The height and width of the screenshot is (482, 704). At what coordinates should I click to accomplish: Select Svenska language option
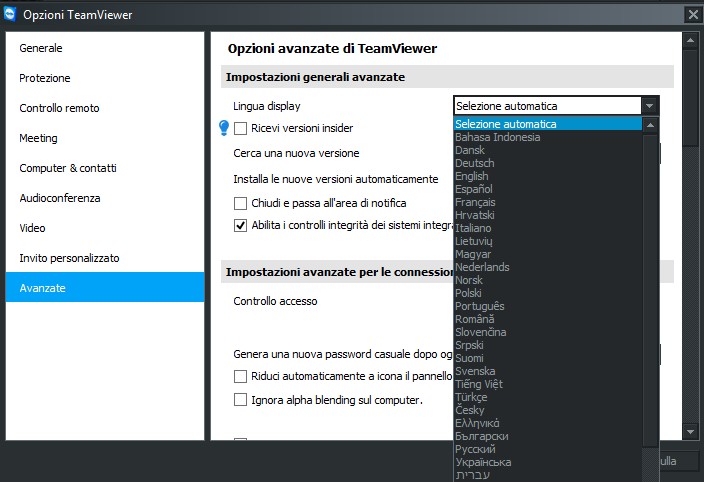point(548,371)
